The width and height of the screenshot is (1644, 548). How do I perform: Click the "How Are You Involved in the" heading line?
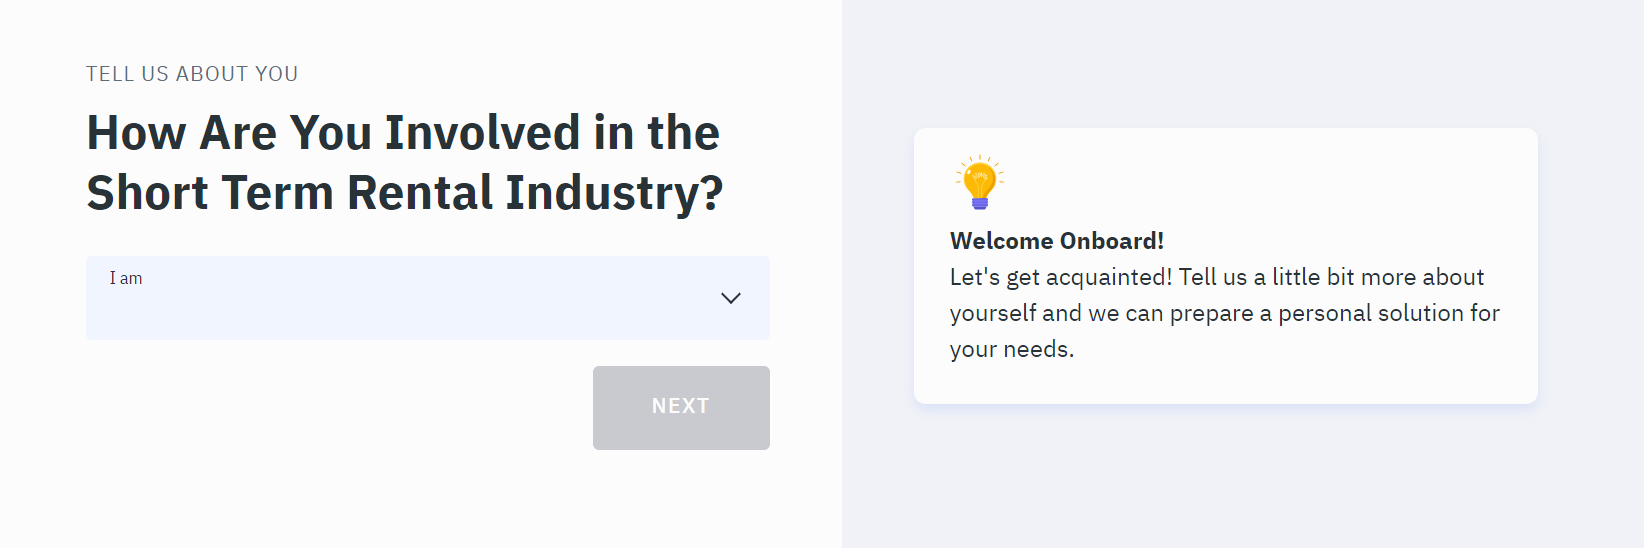tap(403, 133)
